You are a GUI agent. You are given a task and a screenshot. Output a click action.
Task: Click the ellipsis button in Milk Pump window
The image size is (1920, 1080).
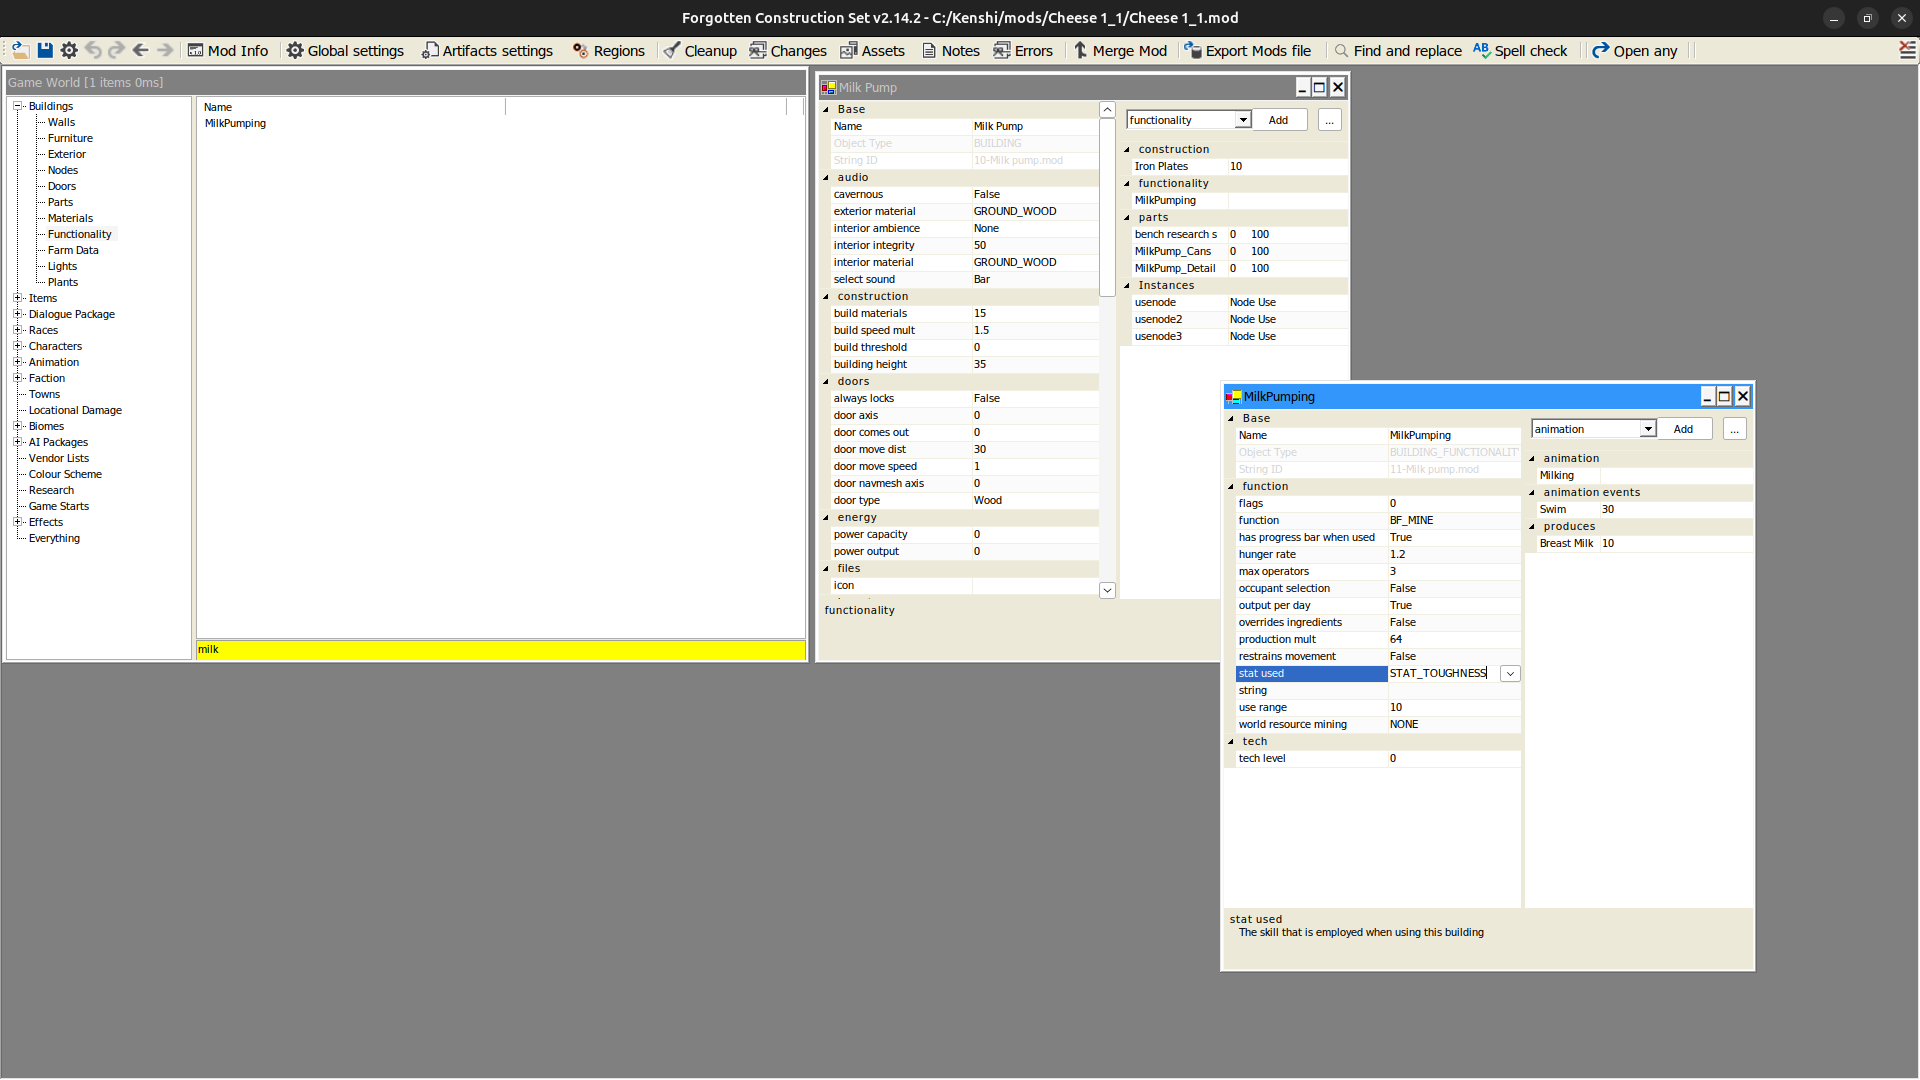1329,120
